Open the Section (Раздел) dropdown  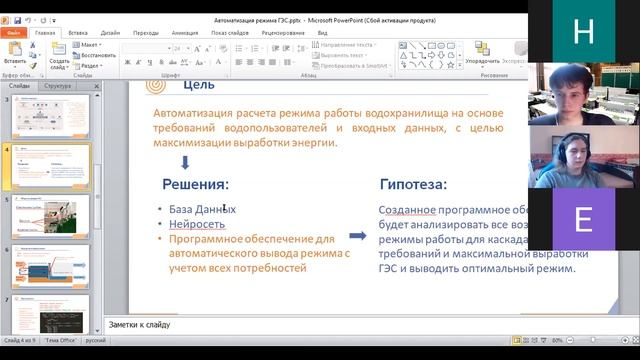(88, 65)
